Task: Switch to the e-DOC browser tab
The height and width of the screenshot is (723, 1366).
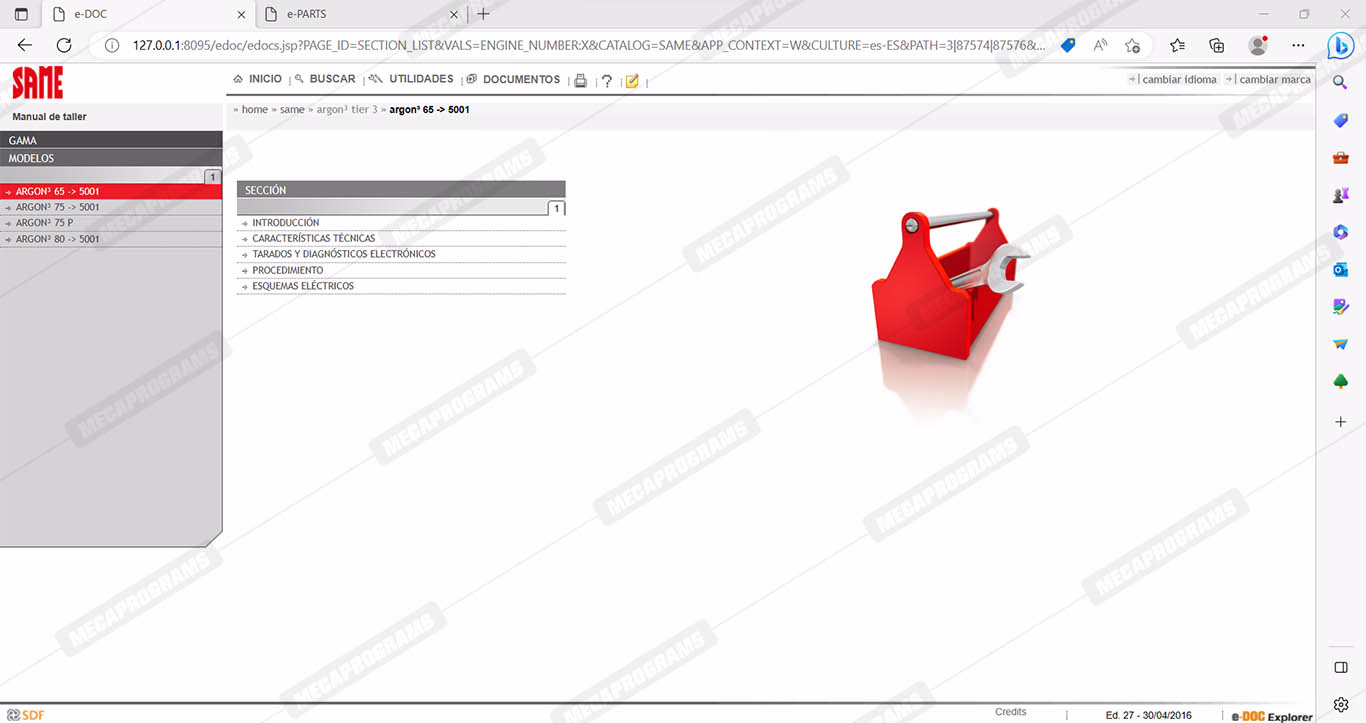Action: tap(150, 14)
